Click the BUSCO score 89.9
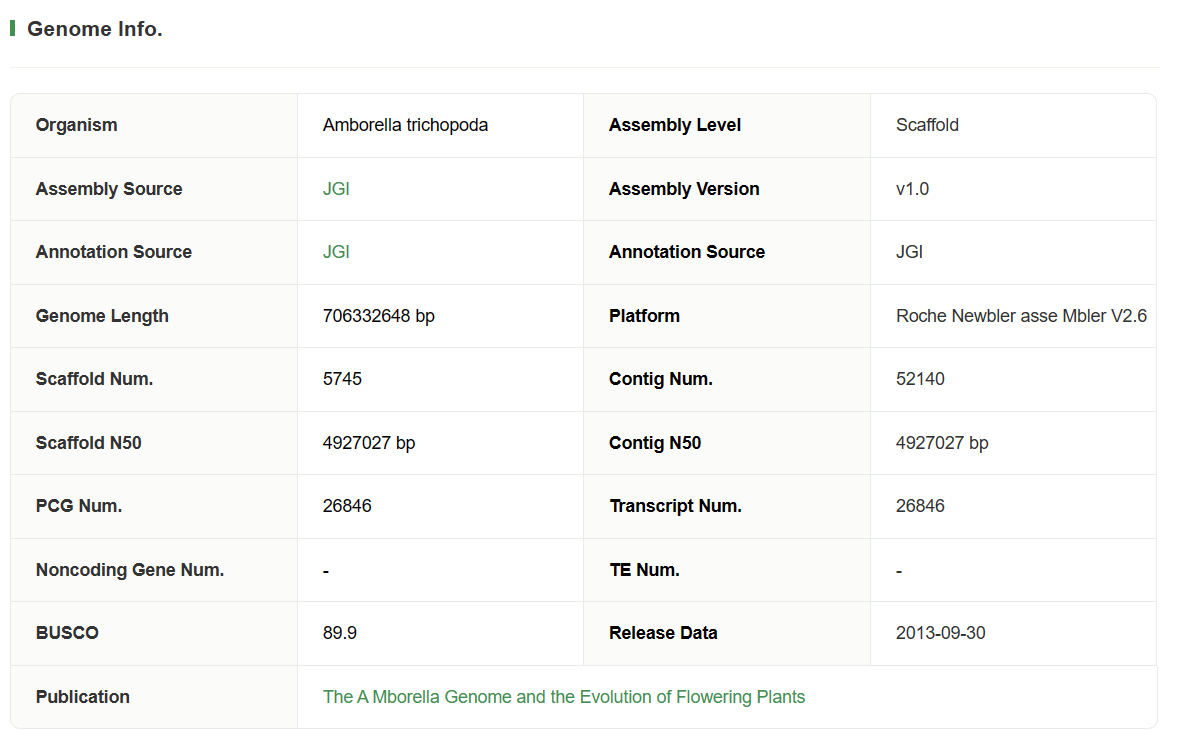 click(x=340, y=633)
